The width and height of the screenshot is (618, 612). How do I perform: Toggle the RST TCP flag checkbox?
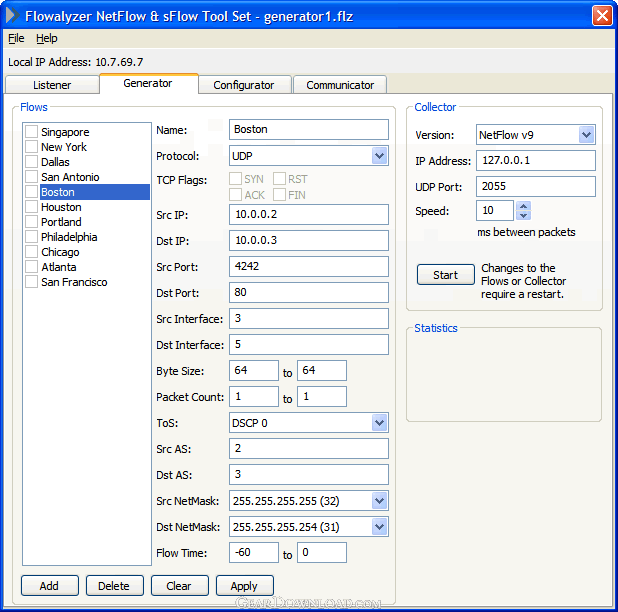click(x=279, y=179)
